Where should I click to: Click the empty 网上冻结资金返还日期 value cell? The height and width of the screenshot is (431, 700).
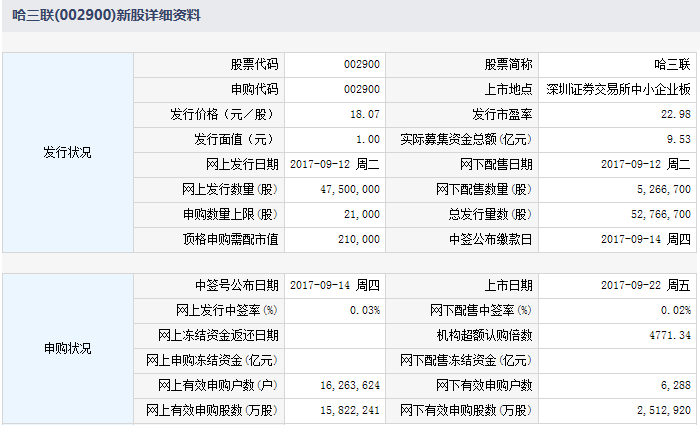(x=335, y=335)
